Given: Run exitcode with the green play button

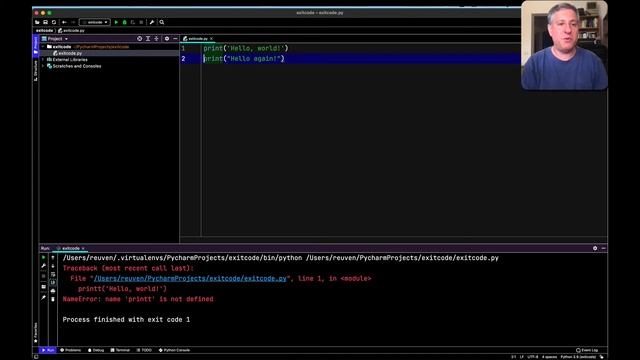Looking at the screenshot, I should tap(116, 22).
